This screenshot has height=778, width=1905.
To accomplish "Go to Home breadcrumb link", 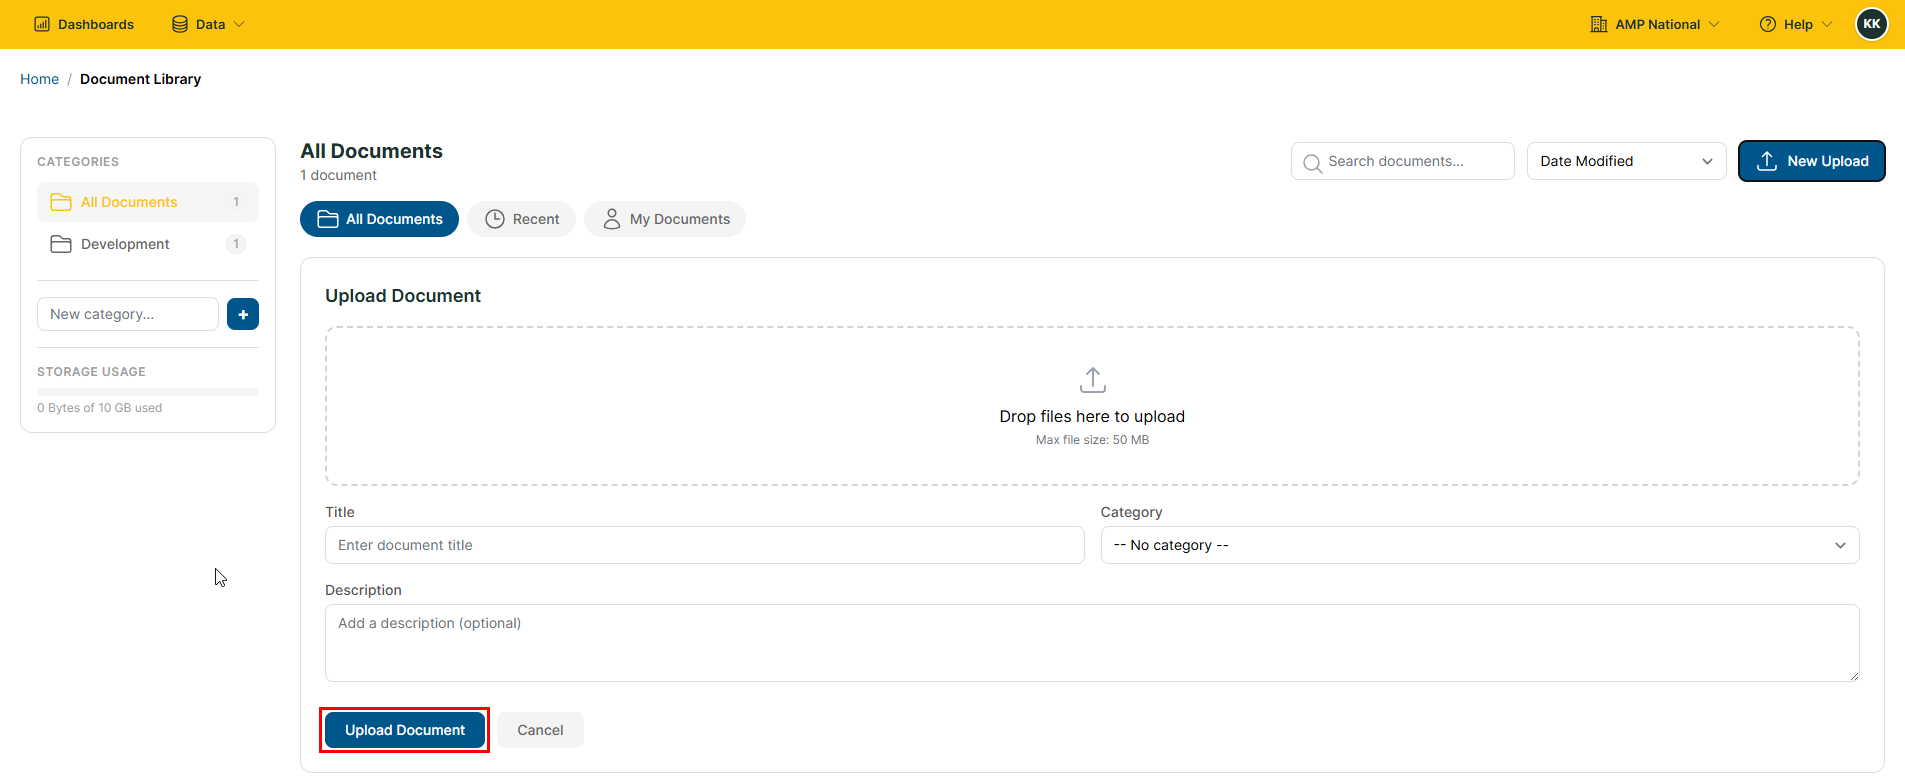I will coord(39,79).
